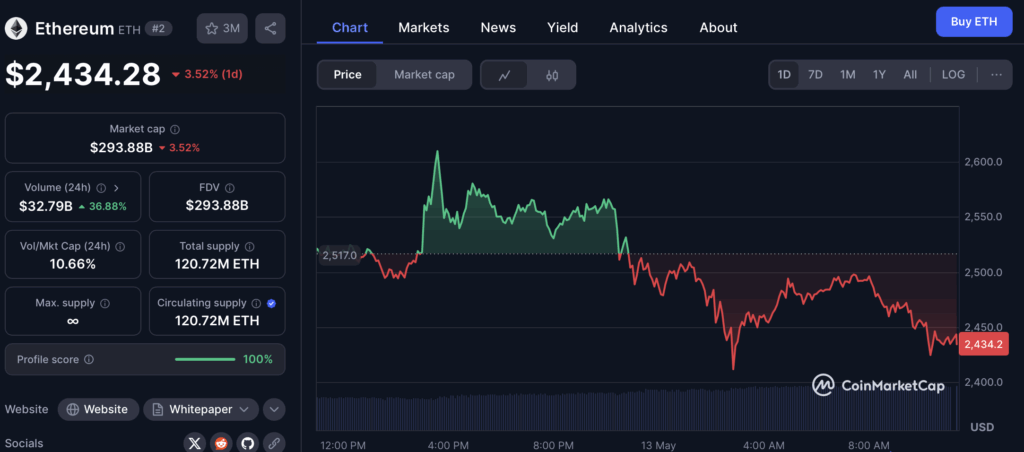Select the 1D time range

tap(784, 74)
